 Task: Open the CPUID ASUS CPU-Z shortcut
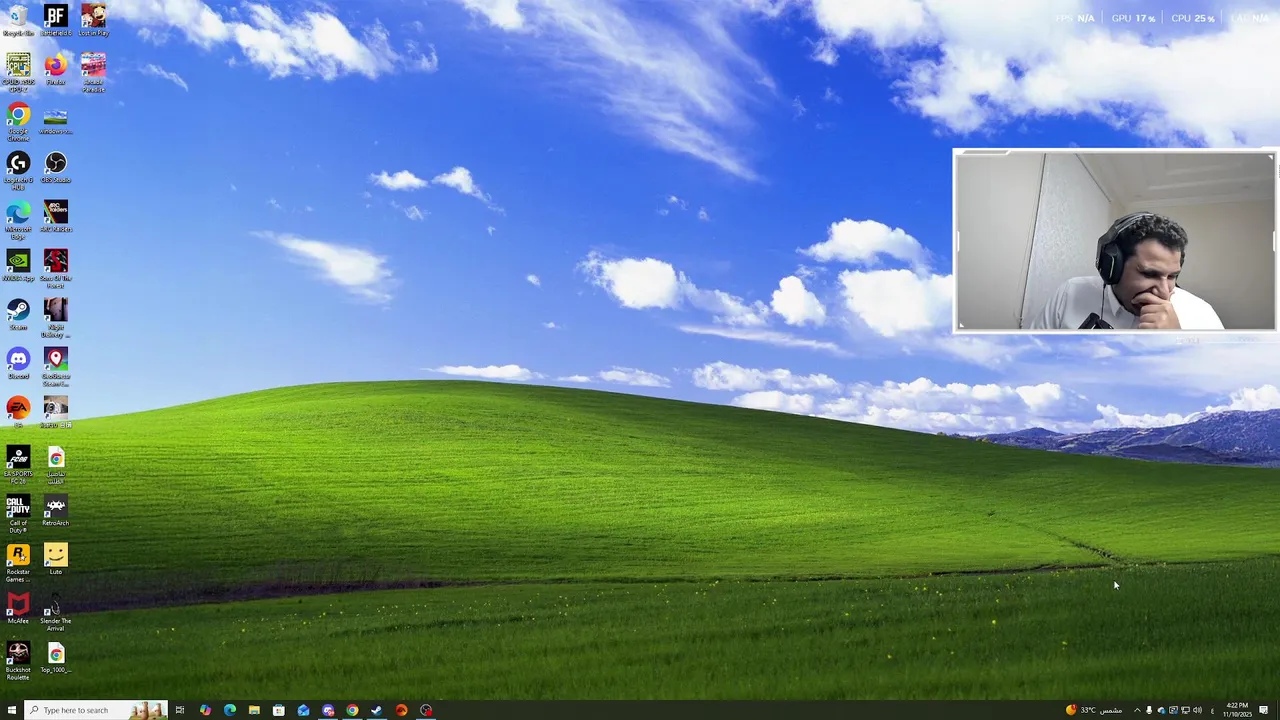18,72
